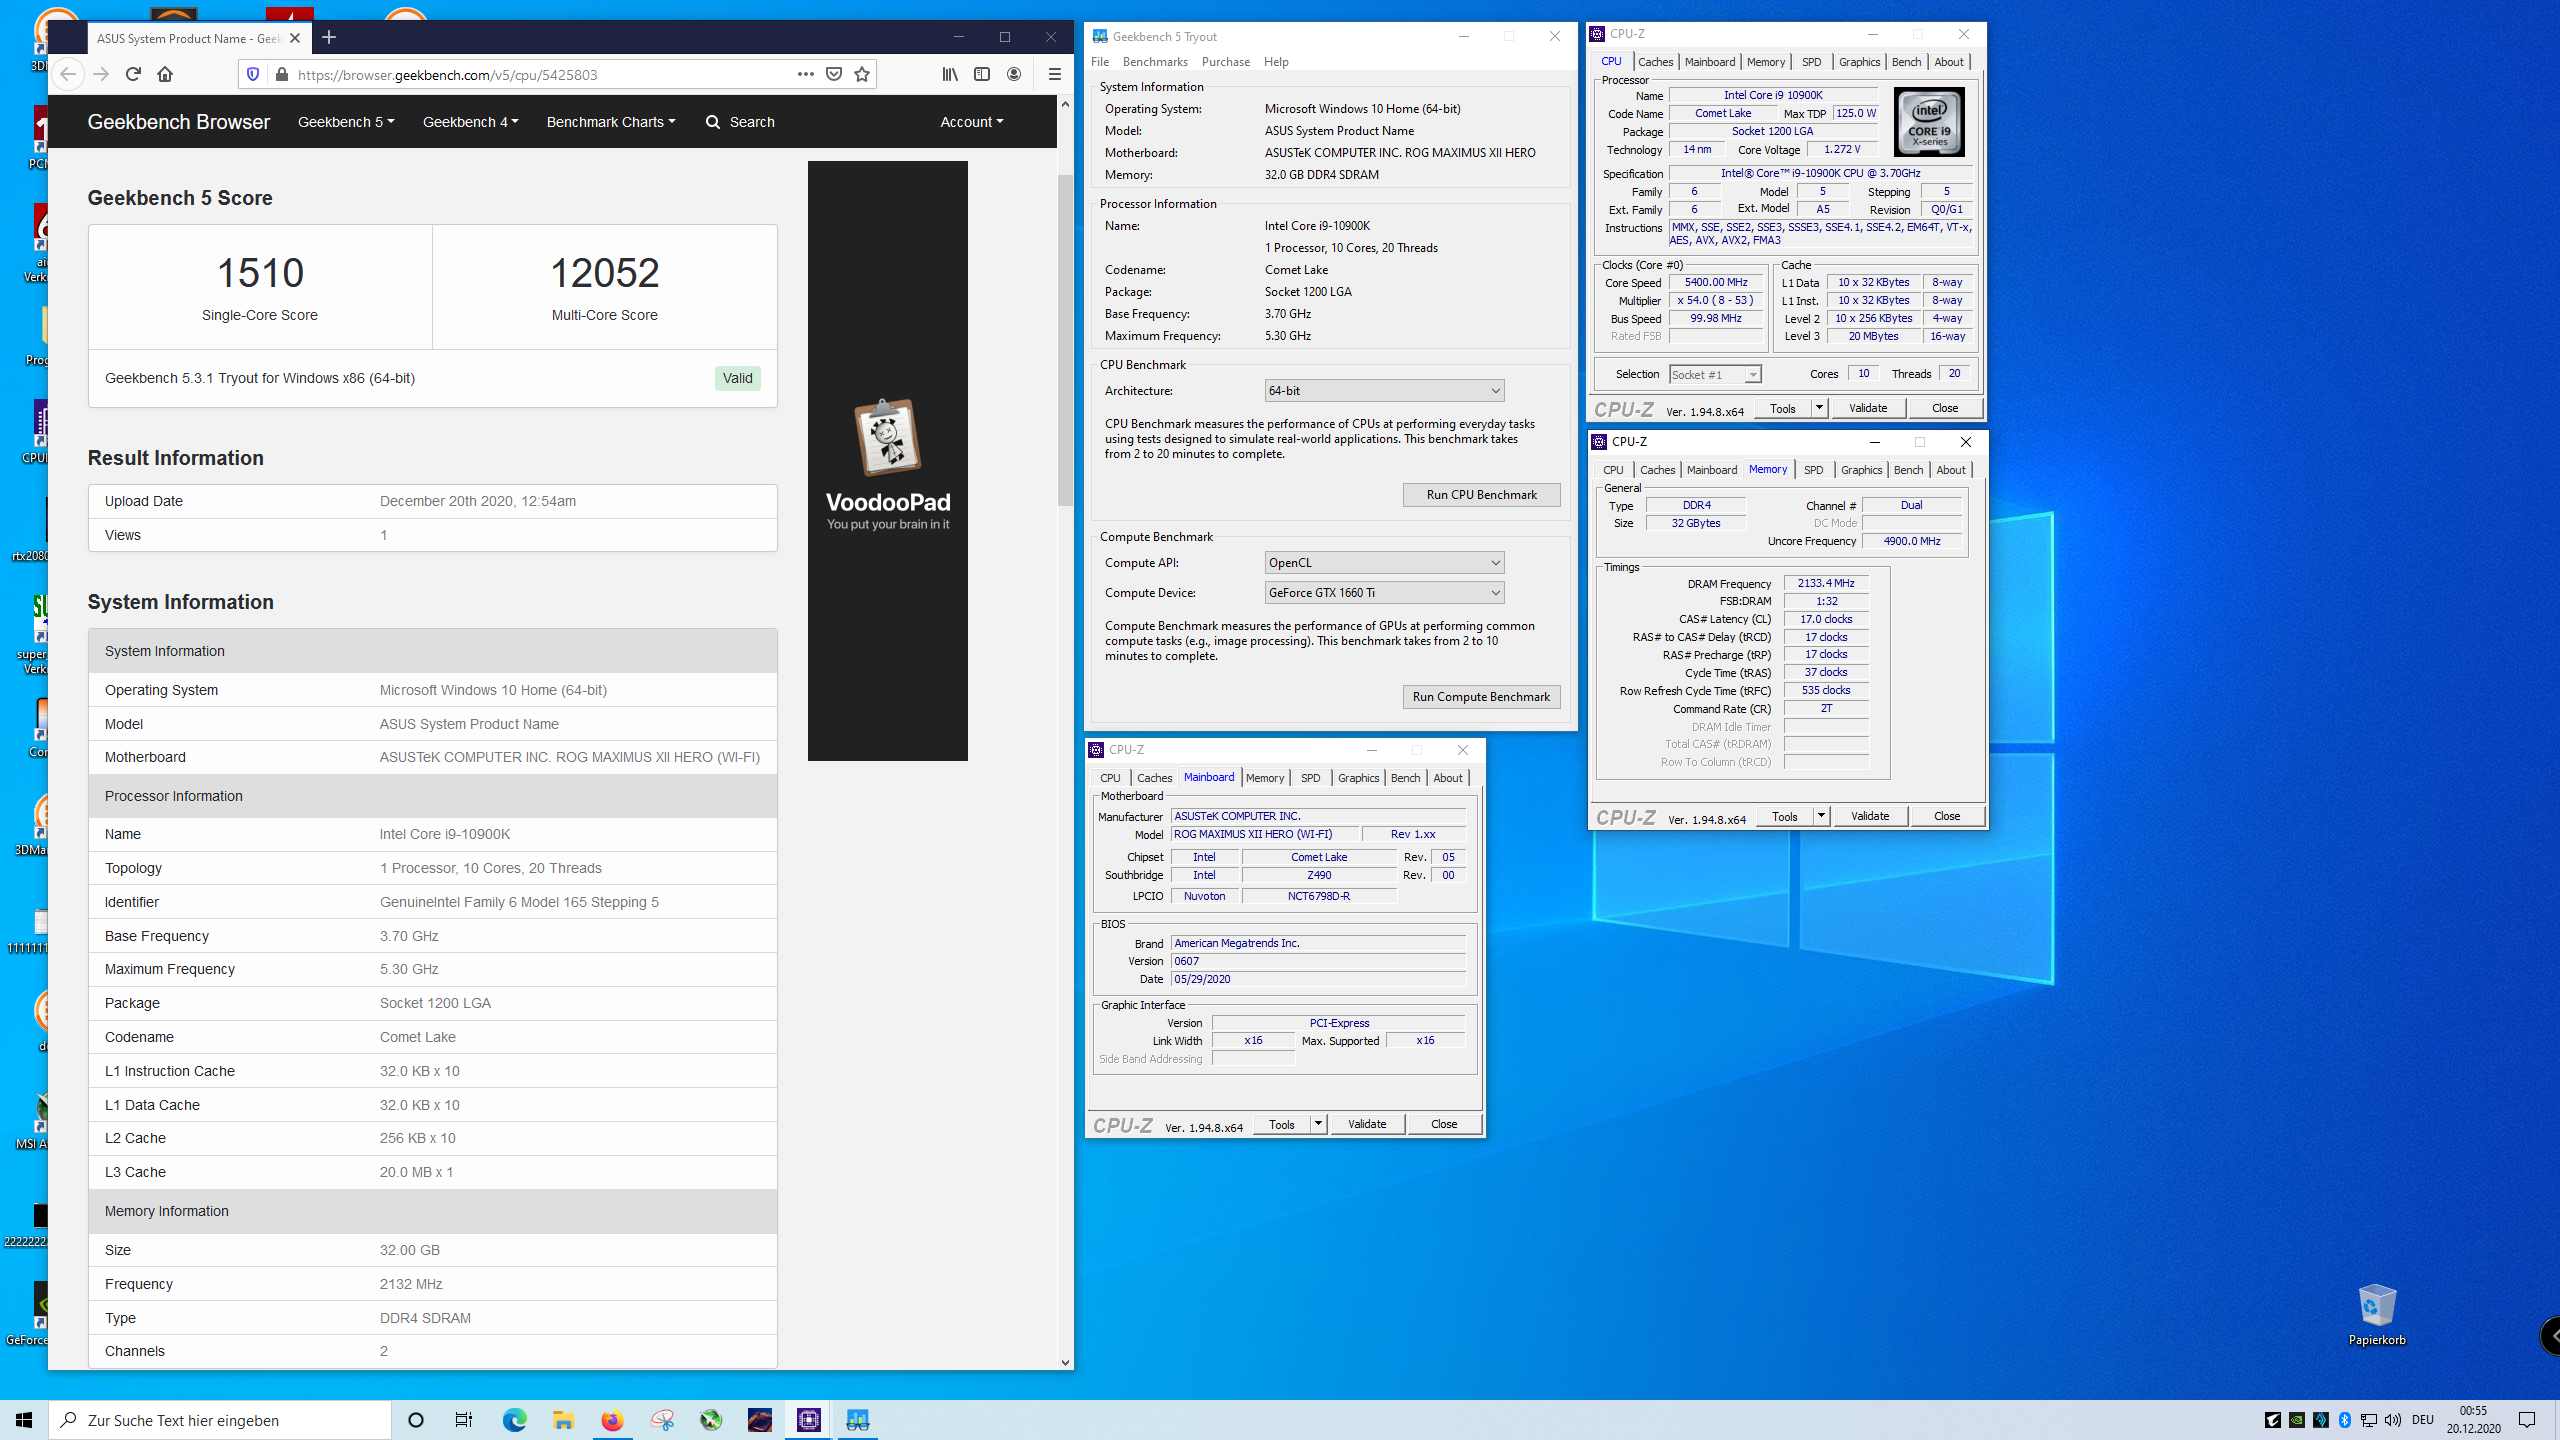Click Windows taskbar search box
The height and width of the screenshot is (1440, 2560).
pyautogui.click(x=220, y=1420)
